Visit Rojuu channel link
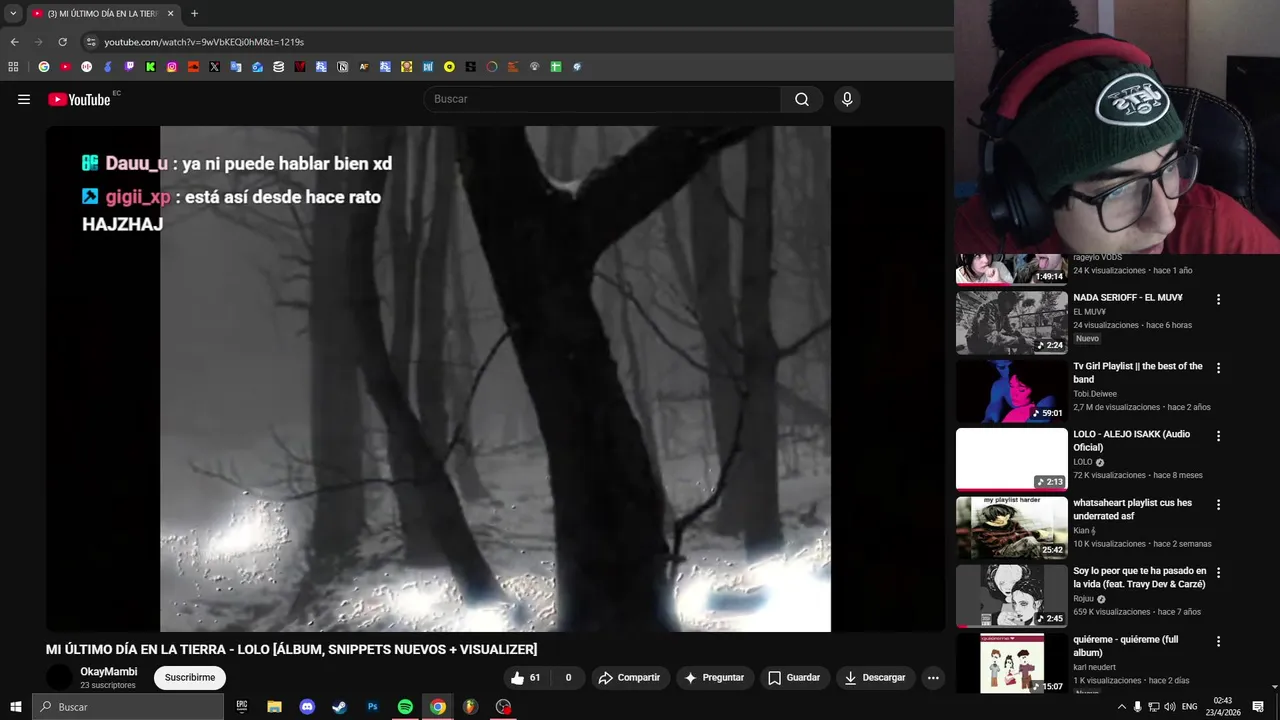The image size is (1280, 720). (1083, 599)
